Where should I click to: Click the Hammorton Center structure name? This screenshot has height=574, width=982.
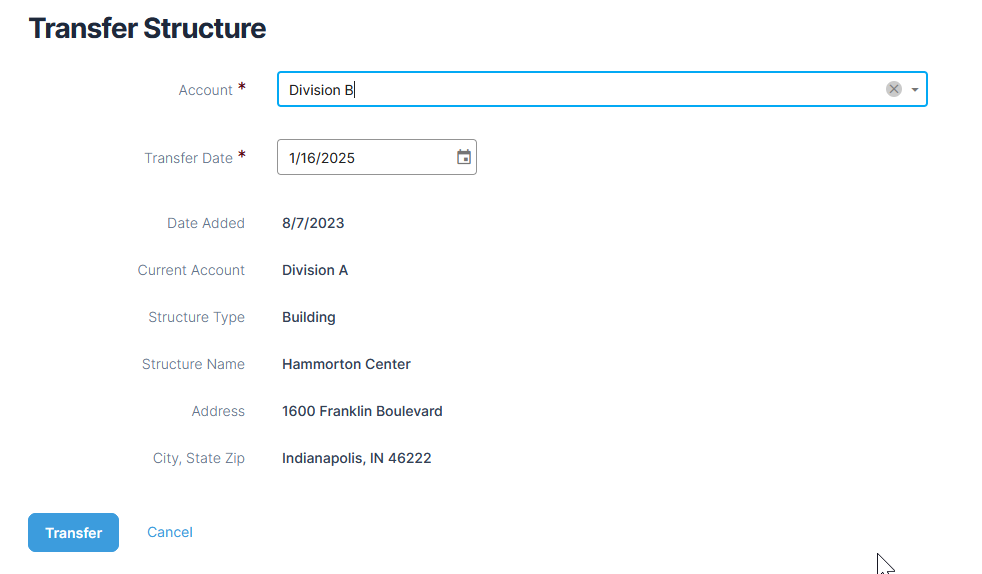coord(346,364)
